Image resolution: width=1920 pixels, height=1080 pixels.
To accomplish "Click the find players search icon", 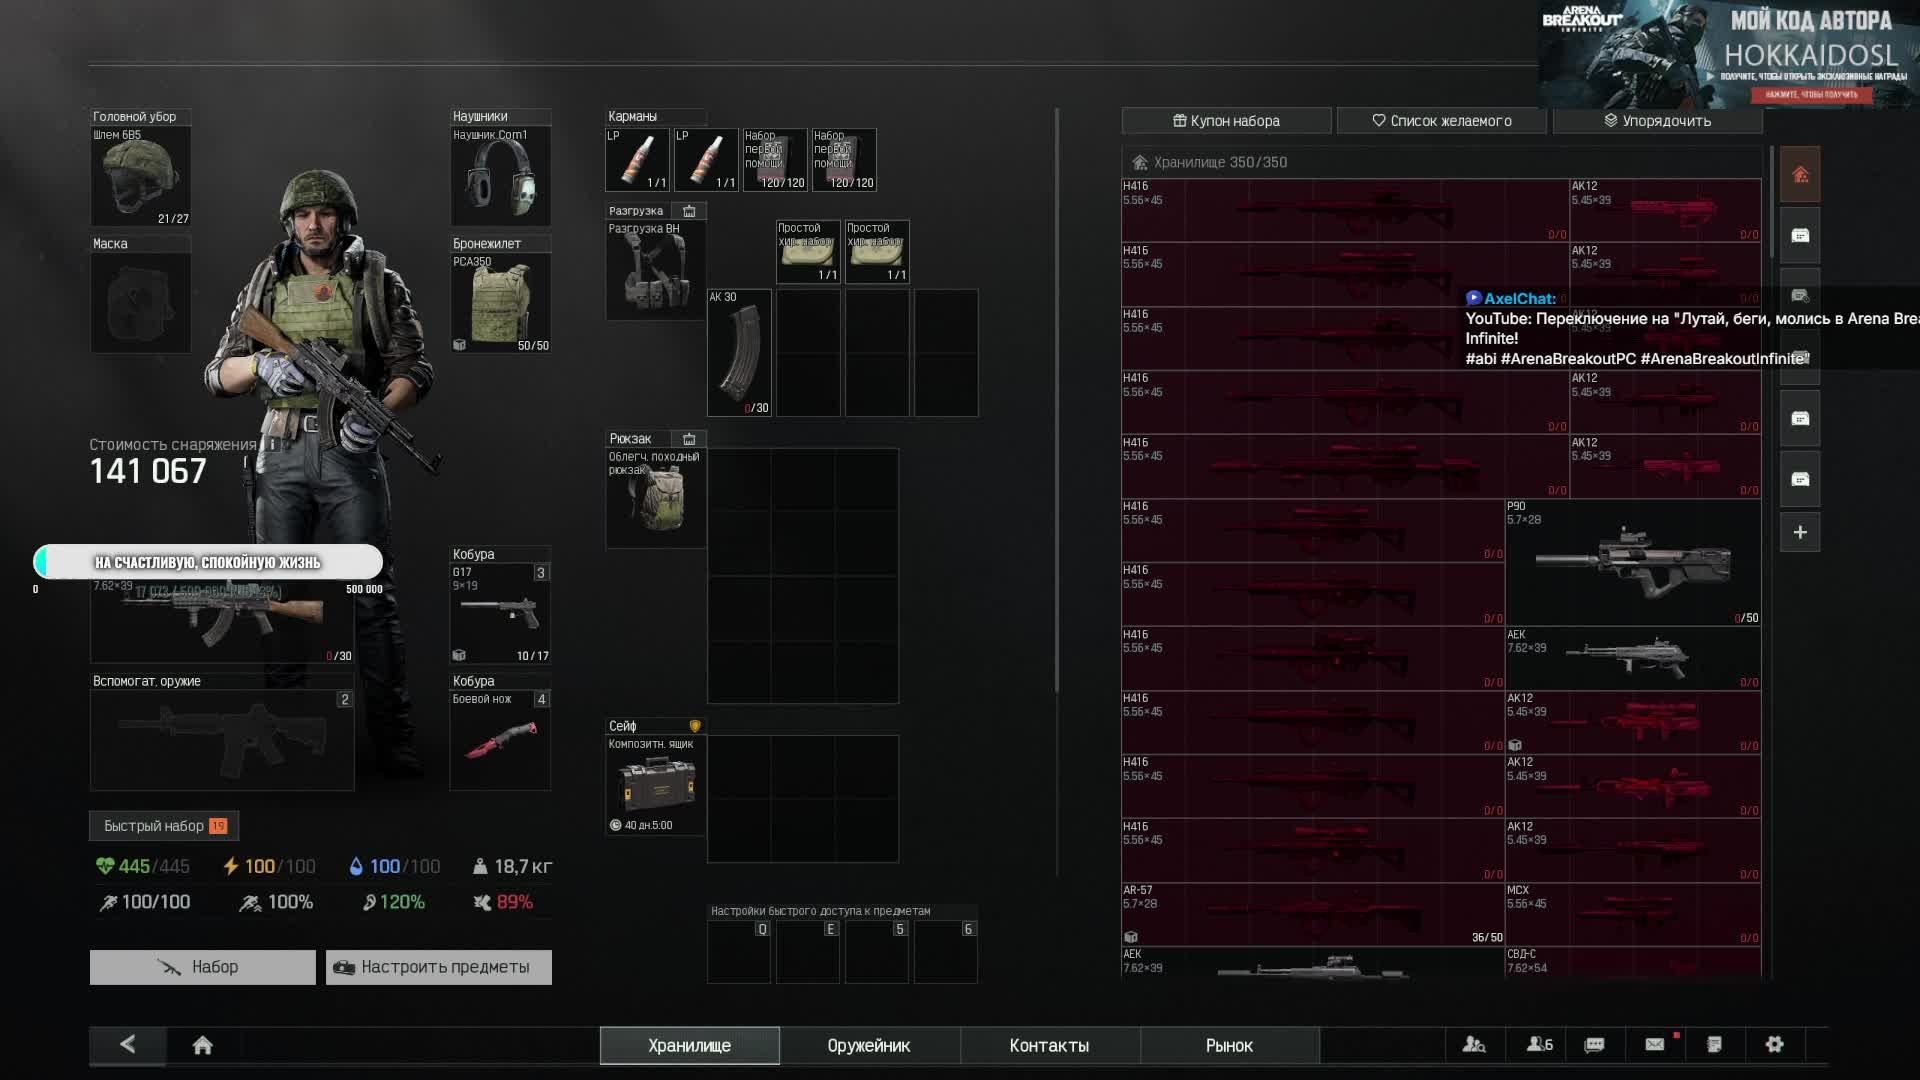I will pos(1474,1044).
